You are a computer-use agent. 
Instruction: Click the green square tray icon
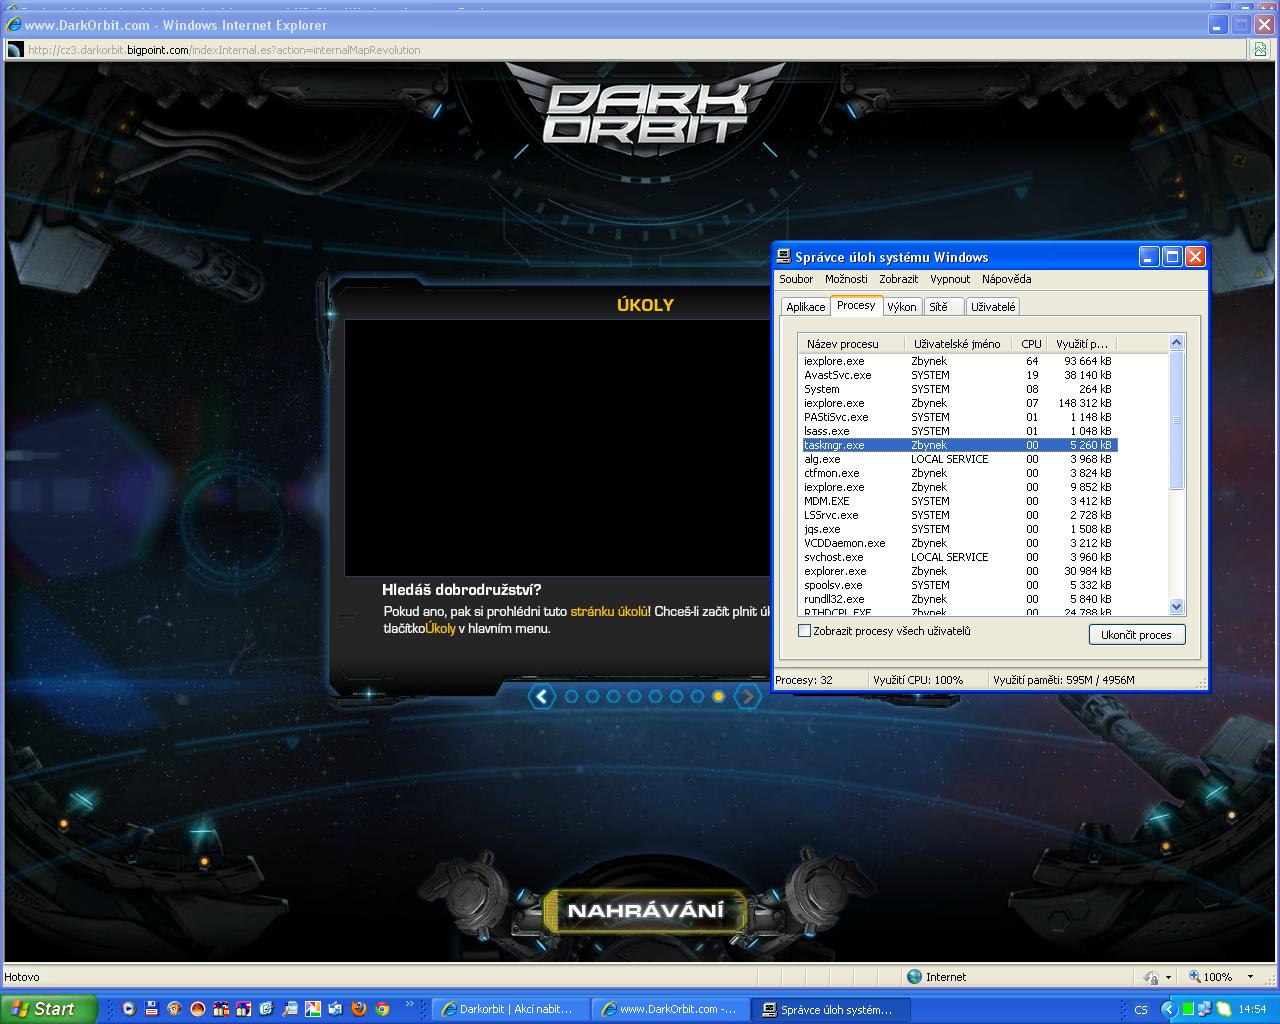(x=1188, y=1009)
